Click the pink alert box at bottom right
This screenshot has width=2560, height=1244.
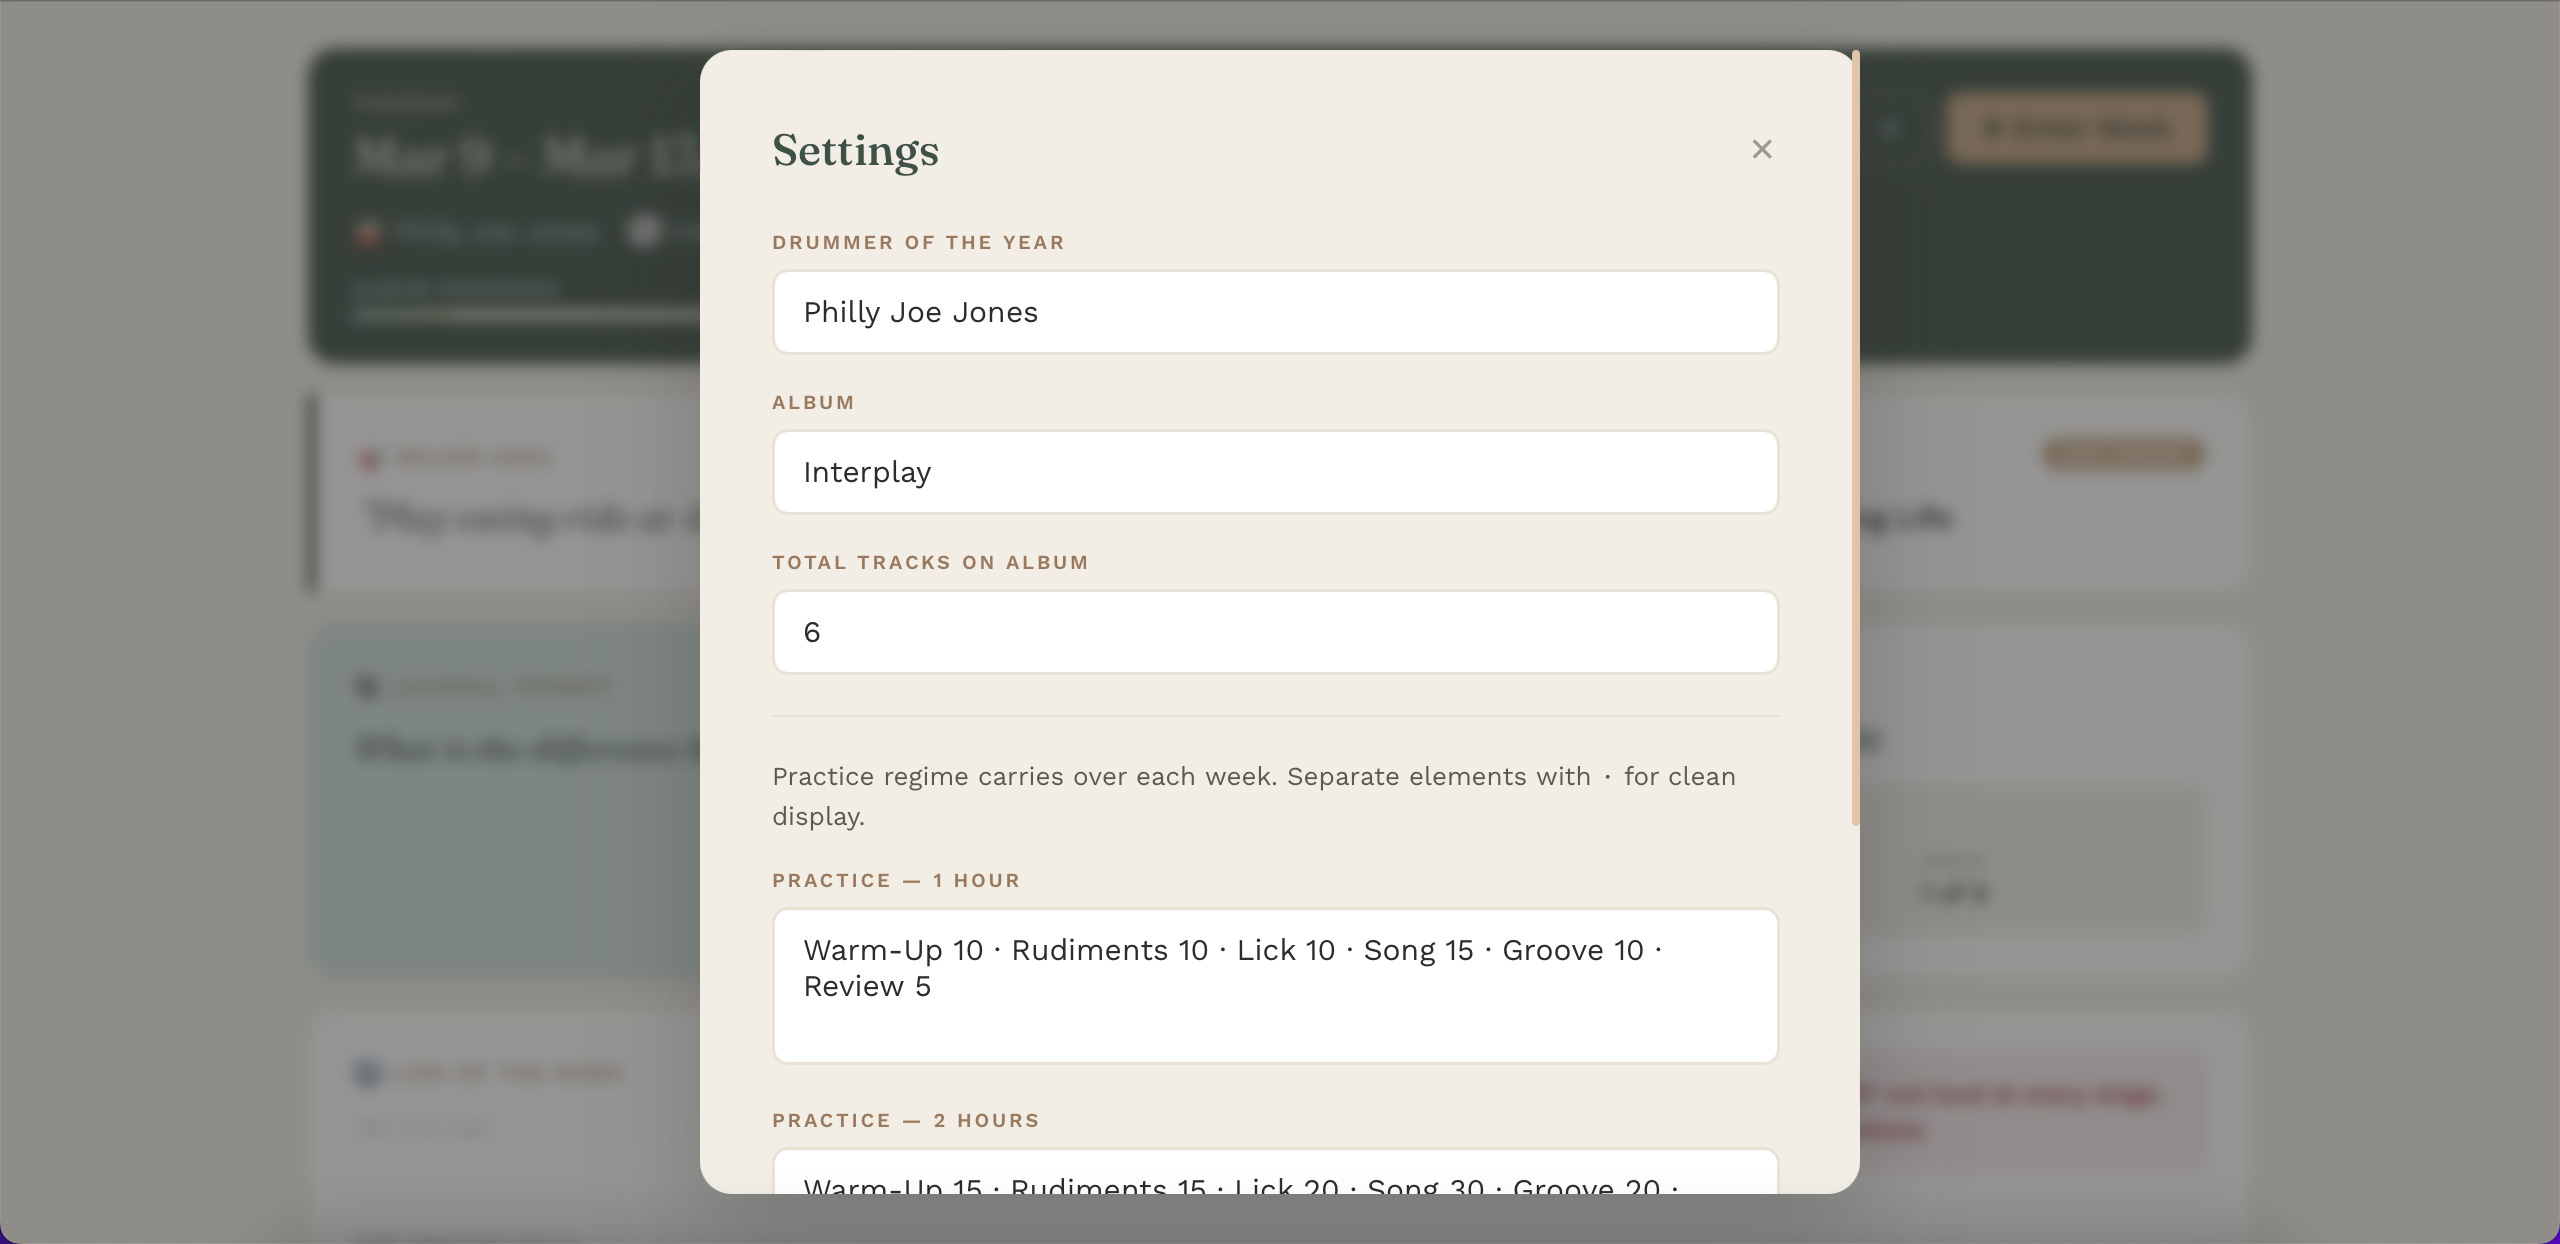coord(2030,1111)
